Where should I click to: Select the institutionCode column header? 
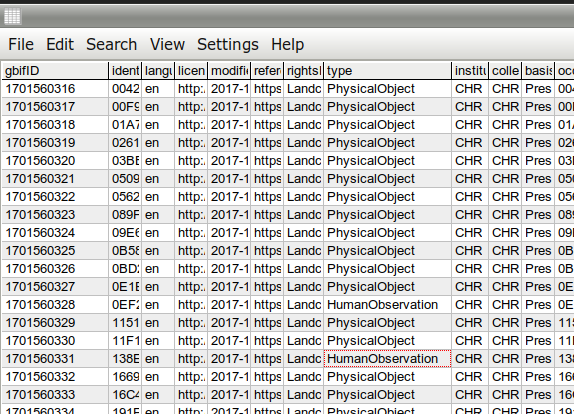pyautogui.click(x=470, y=71)
